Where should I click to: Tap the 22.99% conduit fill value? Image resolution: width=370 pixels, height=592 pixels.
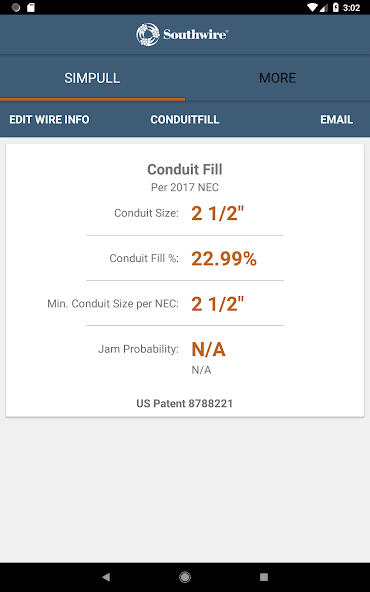click(224, 259)
